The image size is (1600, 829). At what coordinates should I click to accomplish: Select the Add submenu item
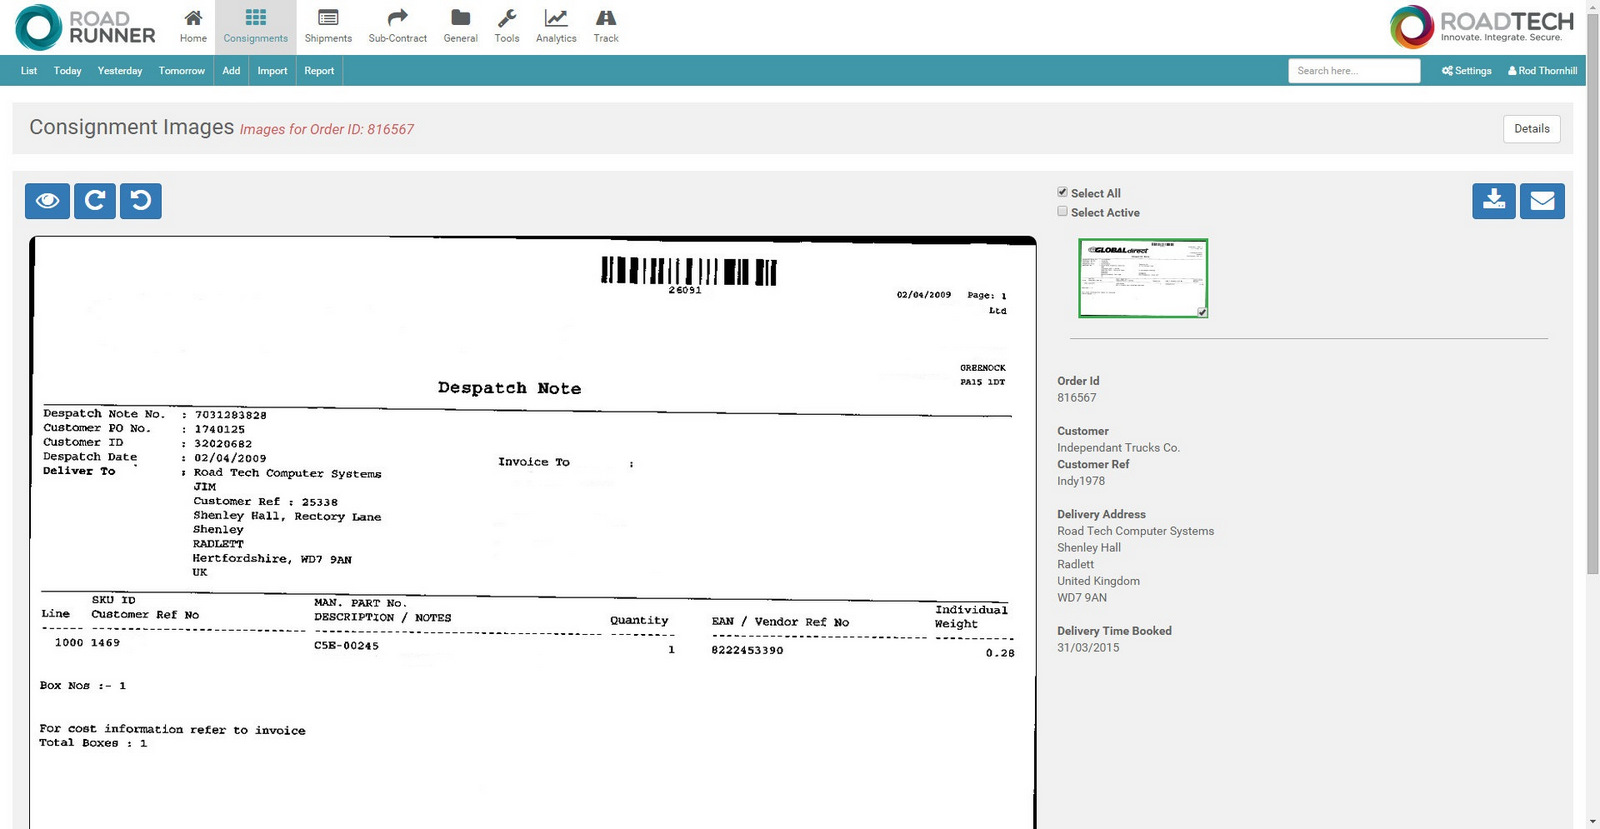231,71
